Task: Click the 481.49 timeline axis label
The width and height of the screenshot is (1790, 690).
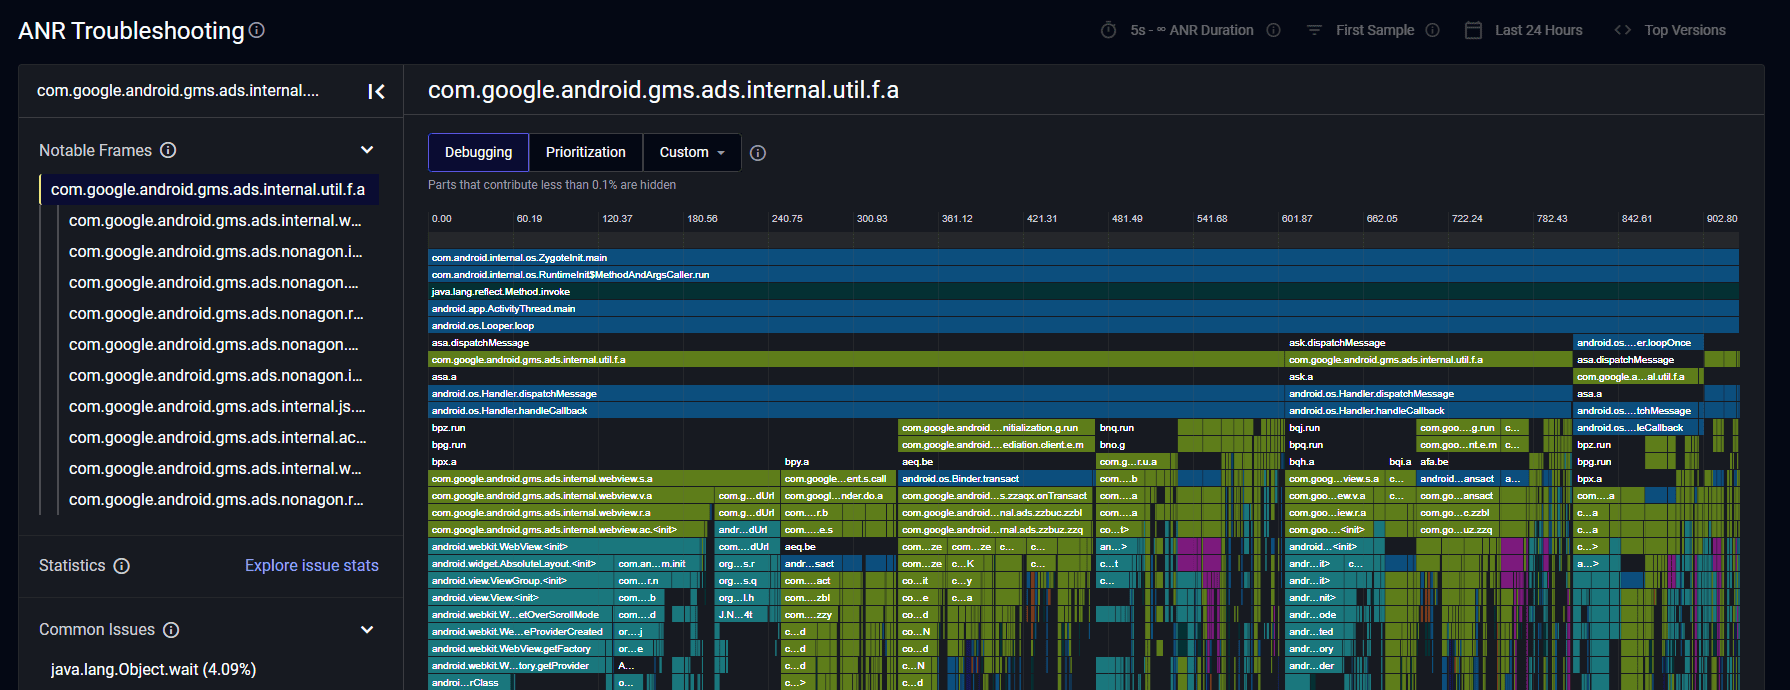Action: pyautogui.click(x=1127, y=218)
